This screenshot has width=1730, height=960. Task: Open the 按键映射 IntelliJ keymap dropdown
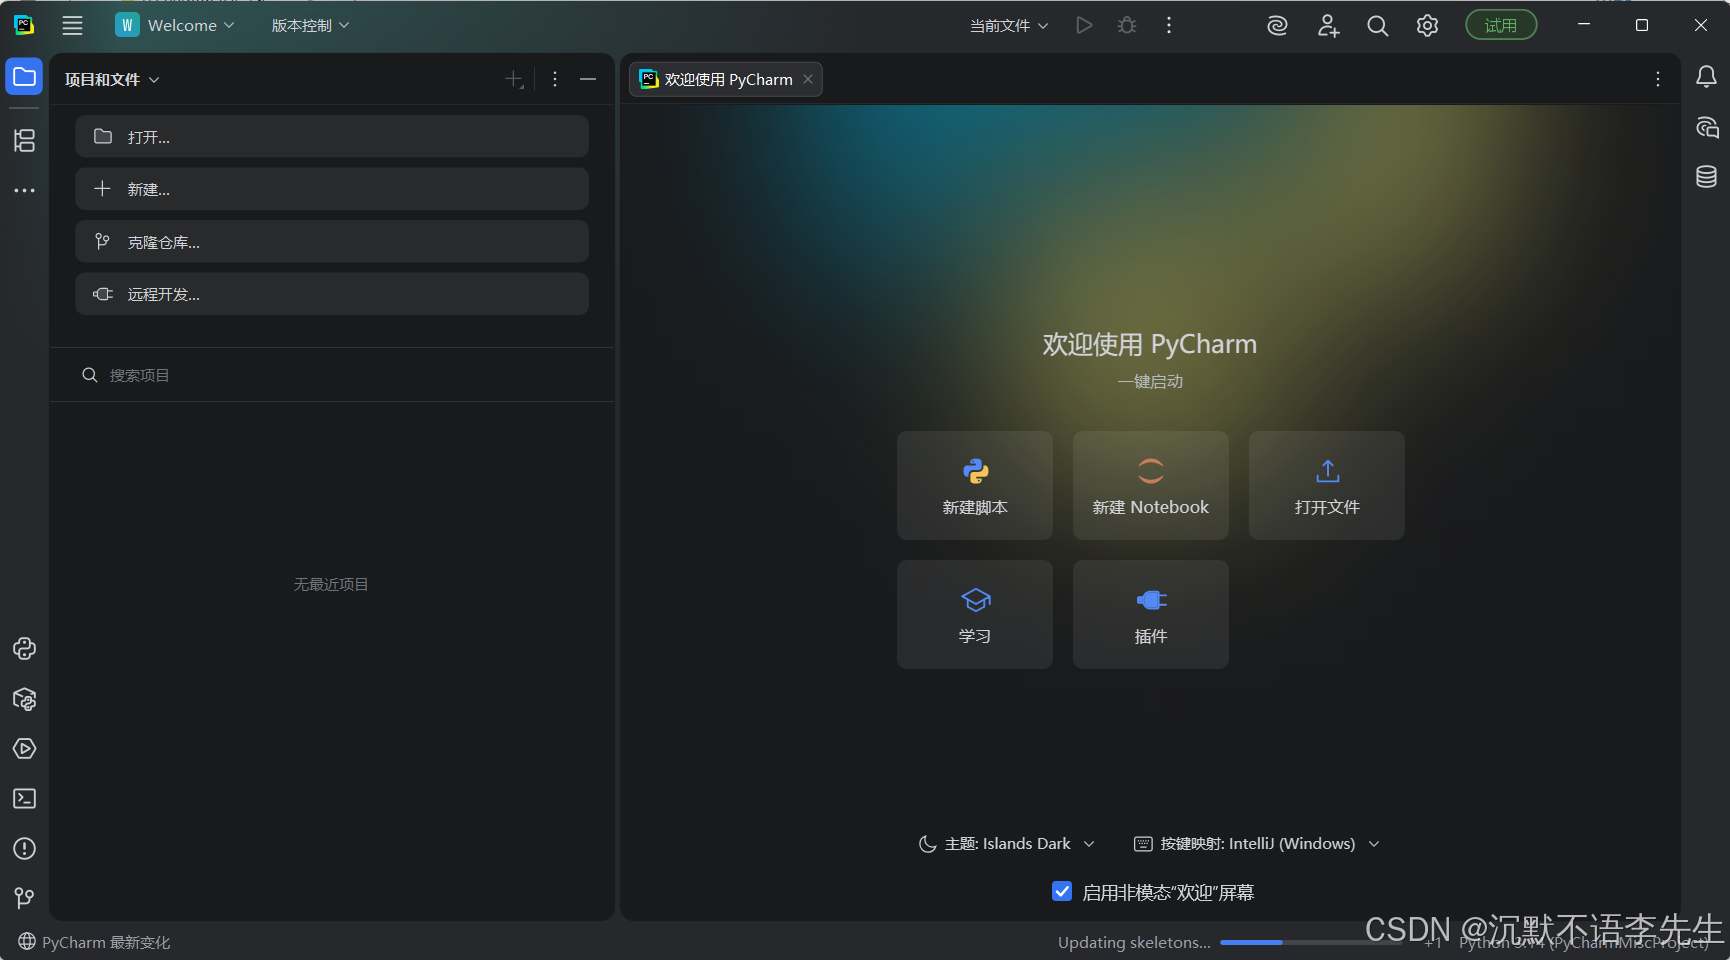pos(1257,844)
